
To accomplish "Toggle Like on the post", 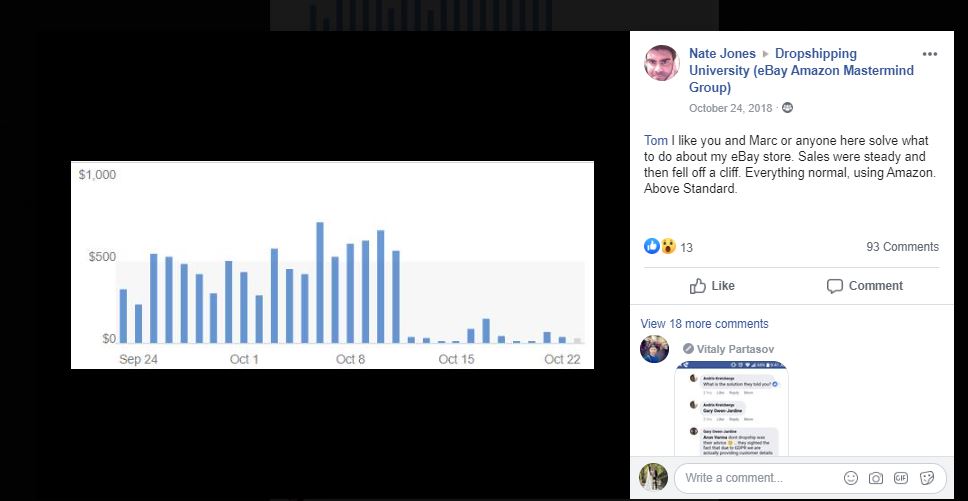I will [x=712, y=286].
